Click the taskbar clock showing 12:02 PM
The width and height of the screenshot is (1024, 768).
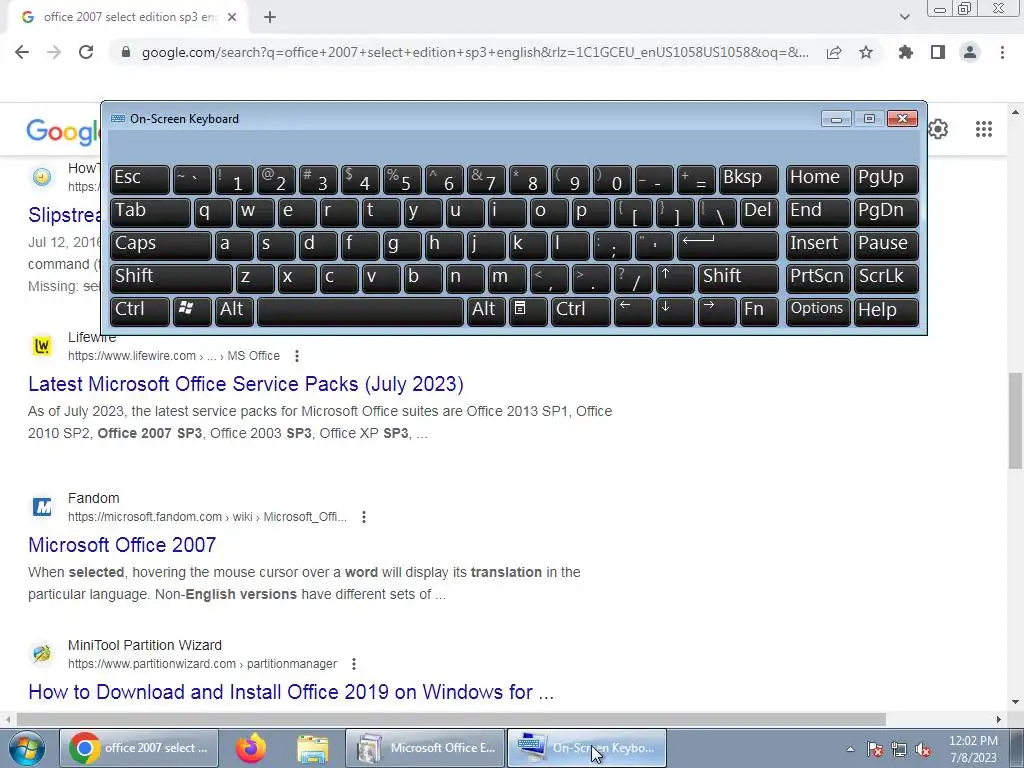(973, 749)
